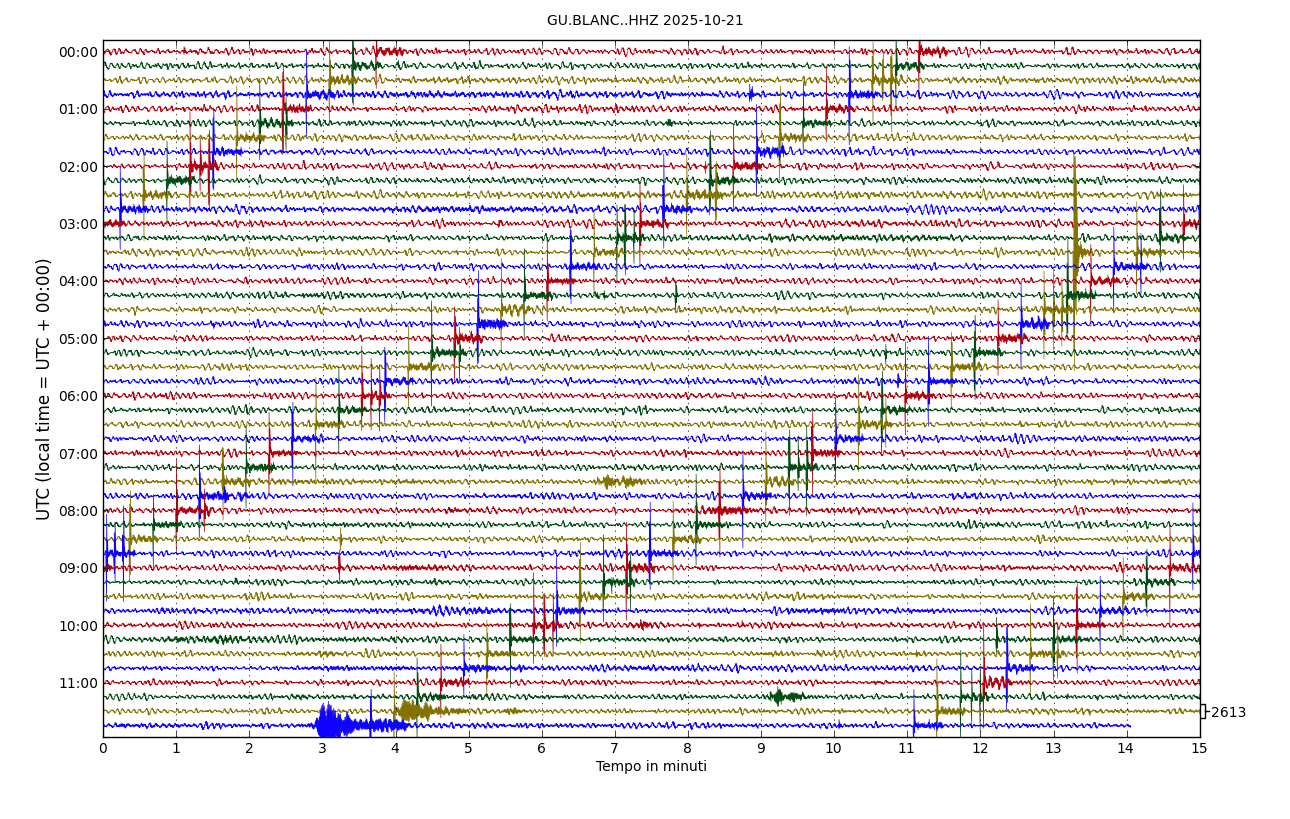Select the 11:00 time tick label
The width and height of the screenshot is (1290, 819).
(78, 684)
